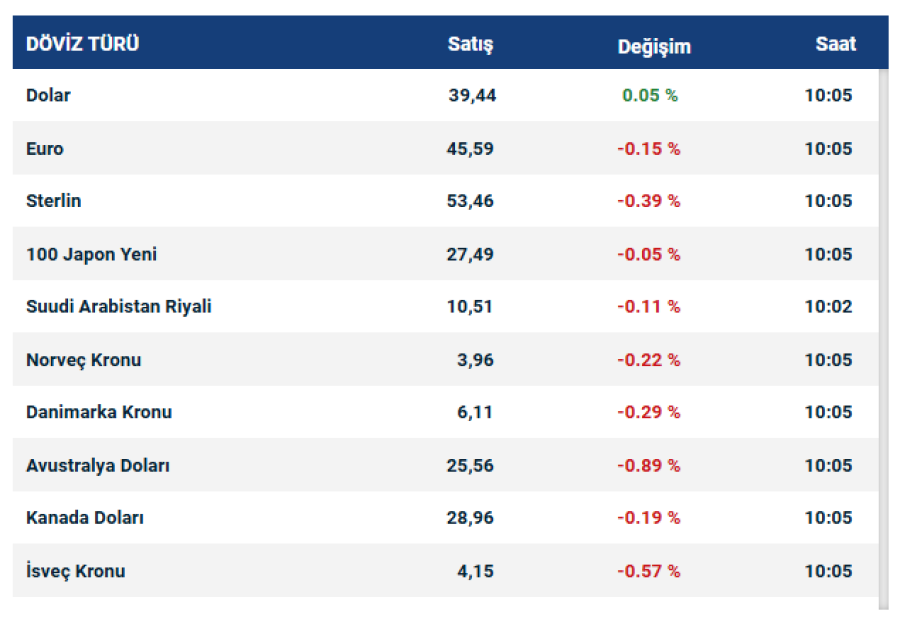900x628 pixels.
Task: Open the İsveç Kronu entry
Action: pyautogui.click(x=76, y=572)
